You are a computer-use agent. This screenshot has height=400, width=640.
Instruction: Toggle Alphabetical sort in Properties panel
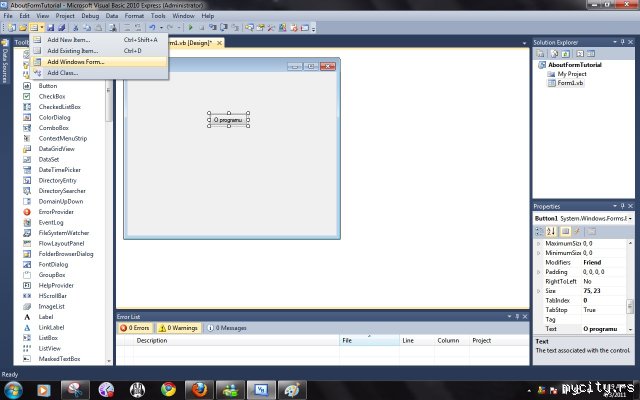coord(551,231)
